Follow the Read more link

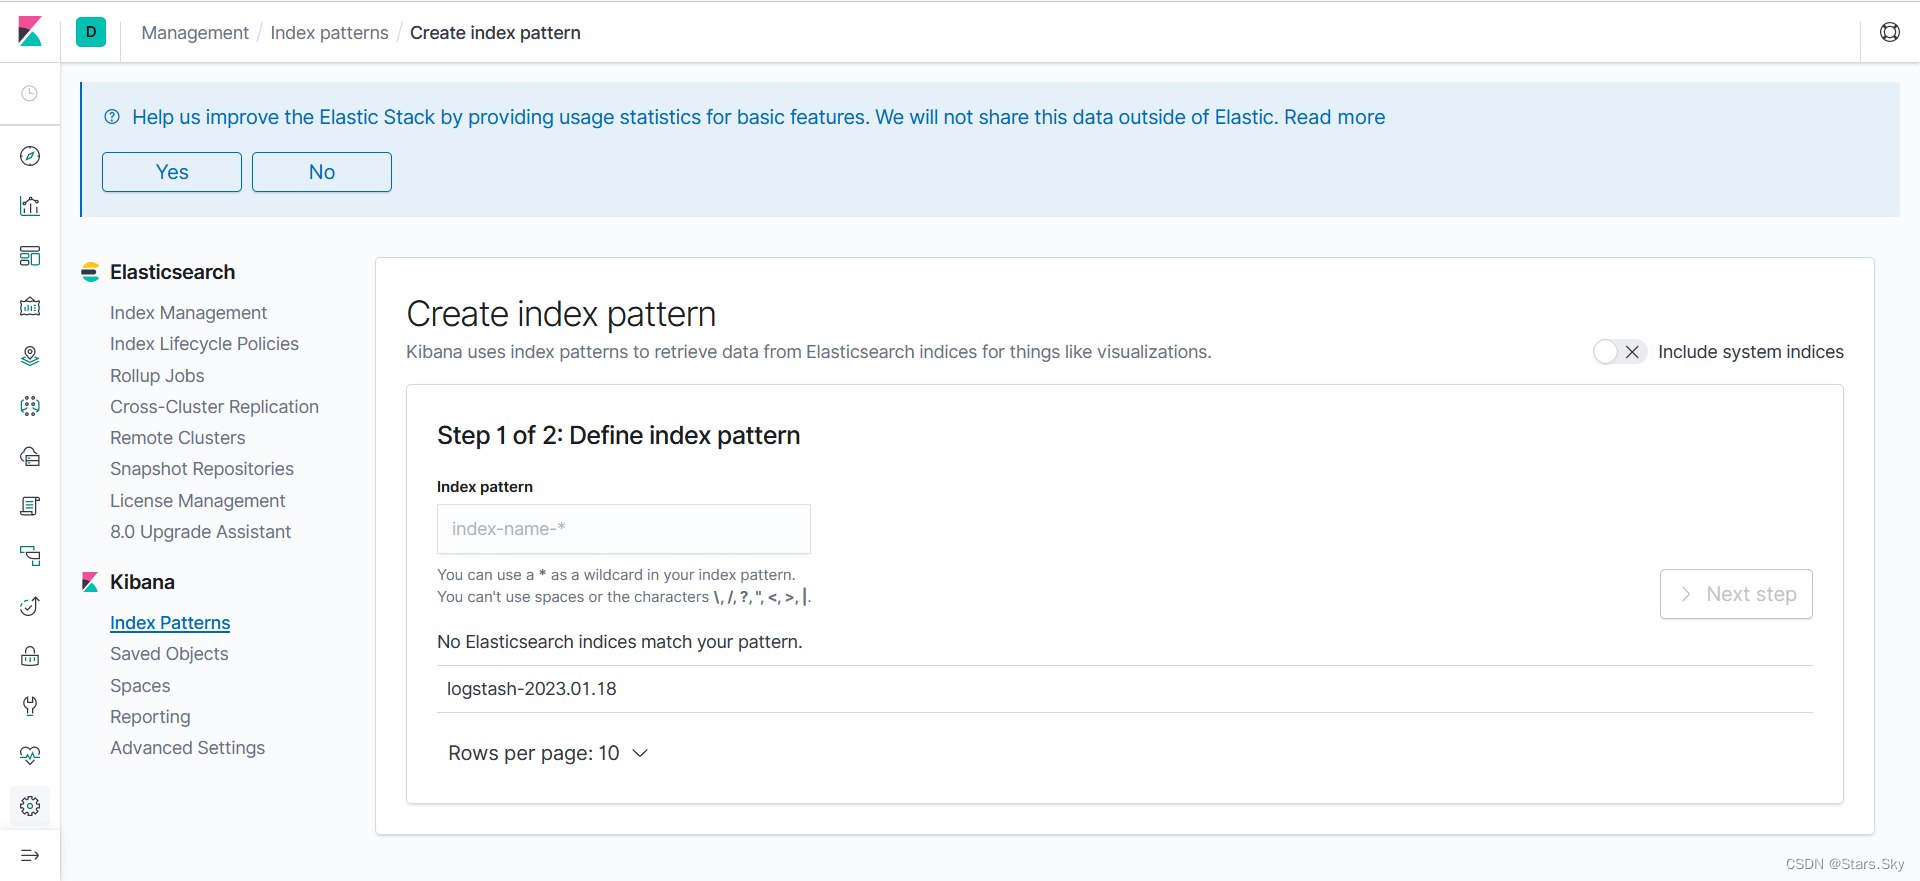[1334, 117]
